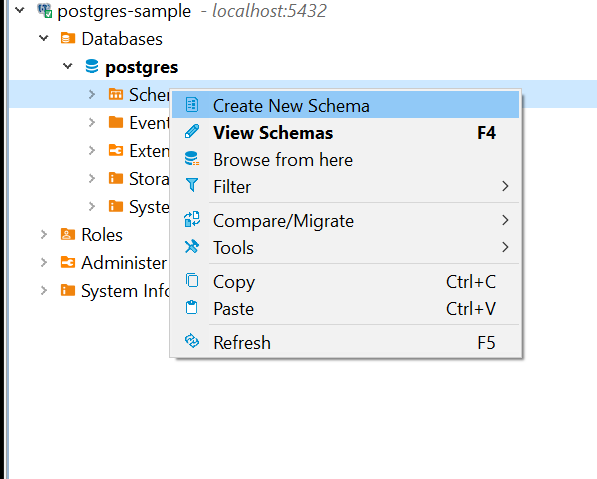Viewport: 597px width, 479px height.
Task: Collapse the Databases tree node
Action: tap(44, 38)
